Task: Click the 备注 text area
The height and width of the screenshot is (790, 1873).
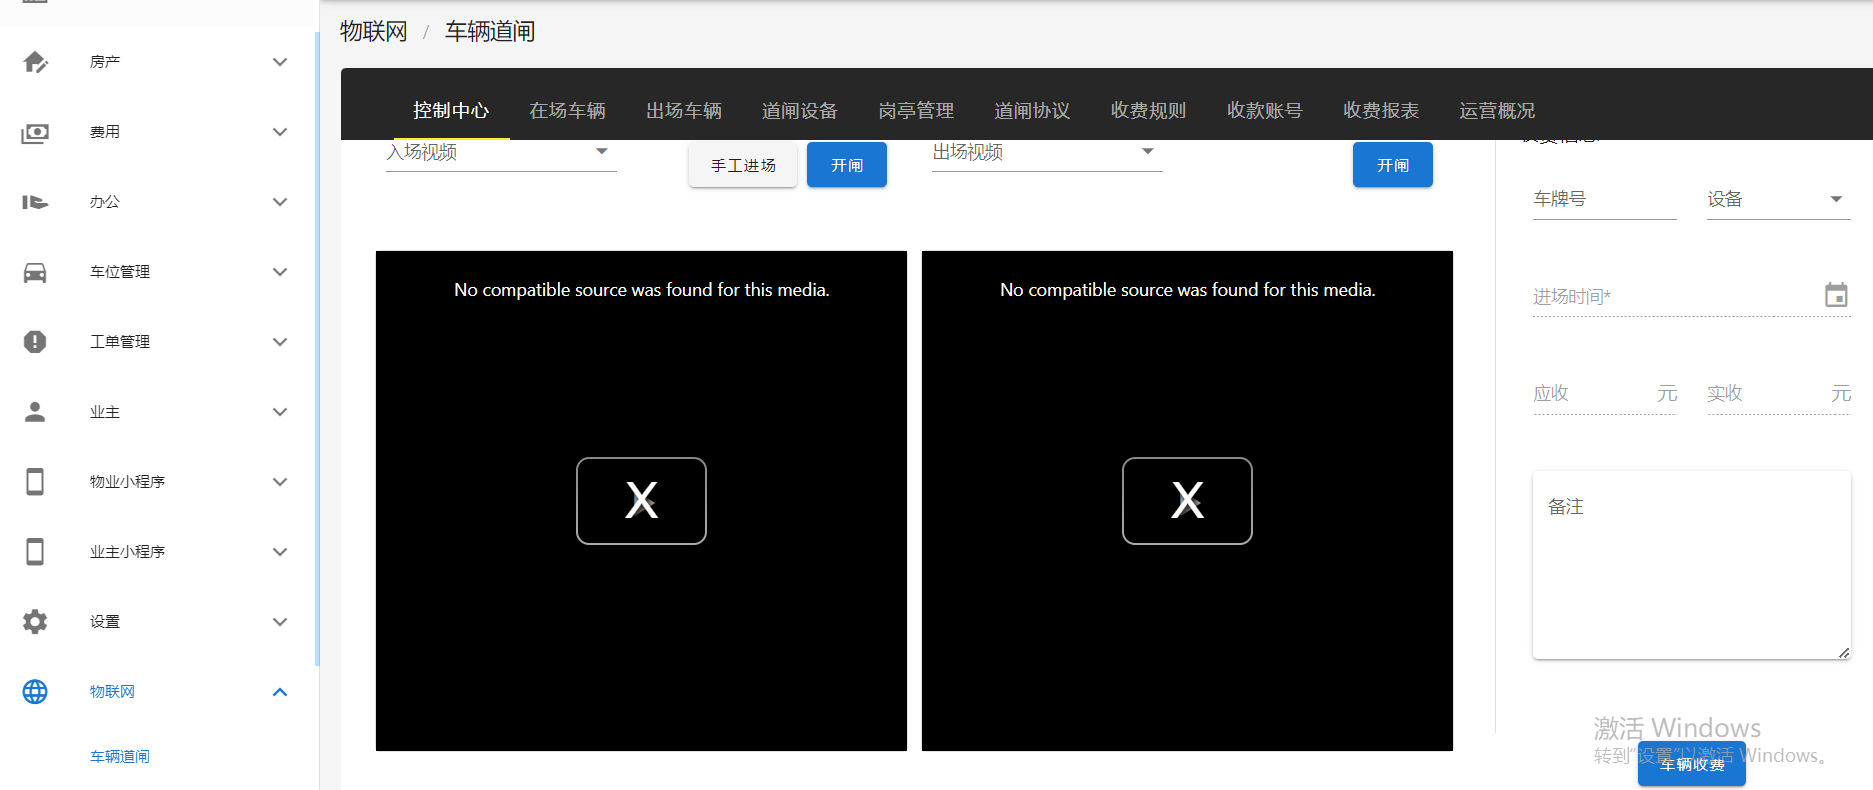Action: pyautogui.click(x=1691, y=565)
